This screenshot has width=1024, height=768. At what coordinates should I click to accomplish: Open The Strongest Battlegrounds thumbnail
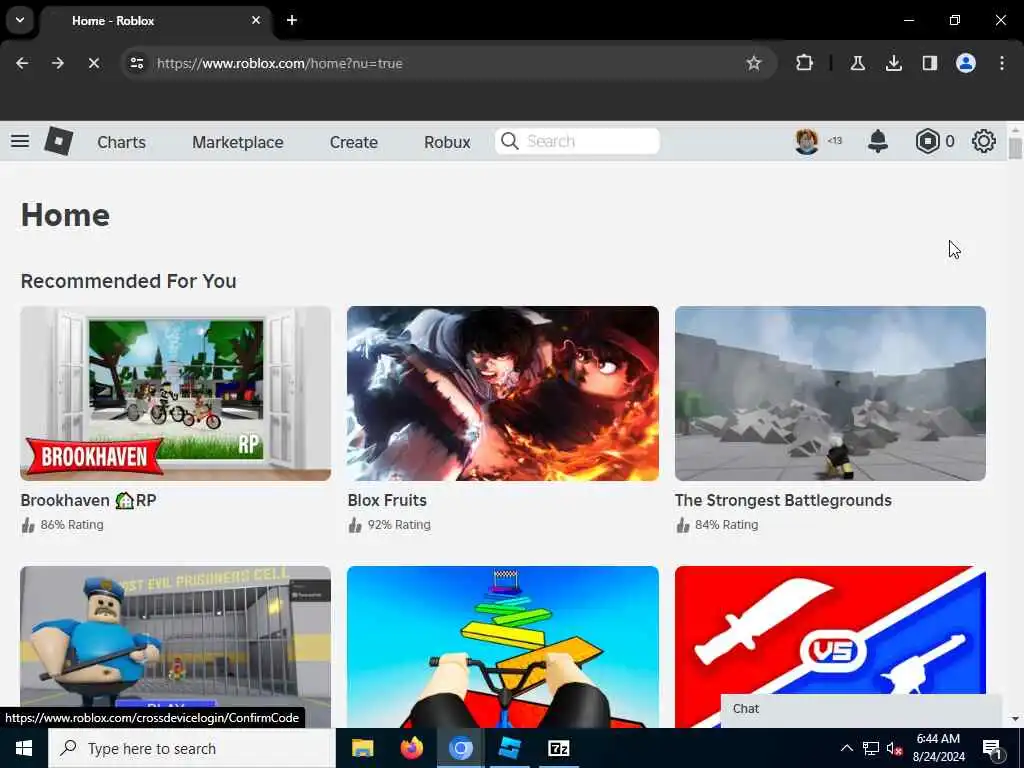[x=830, y=393]
